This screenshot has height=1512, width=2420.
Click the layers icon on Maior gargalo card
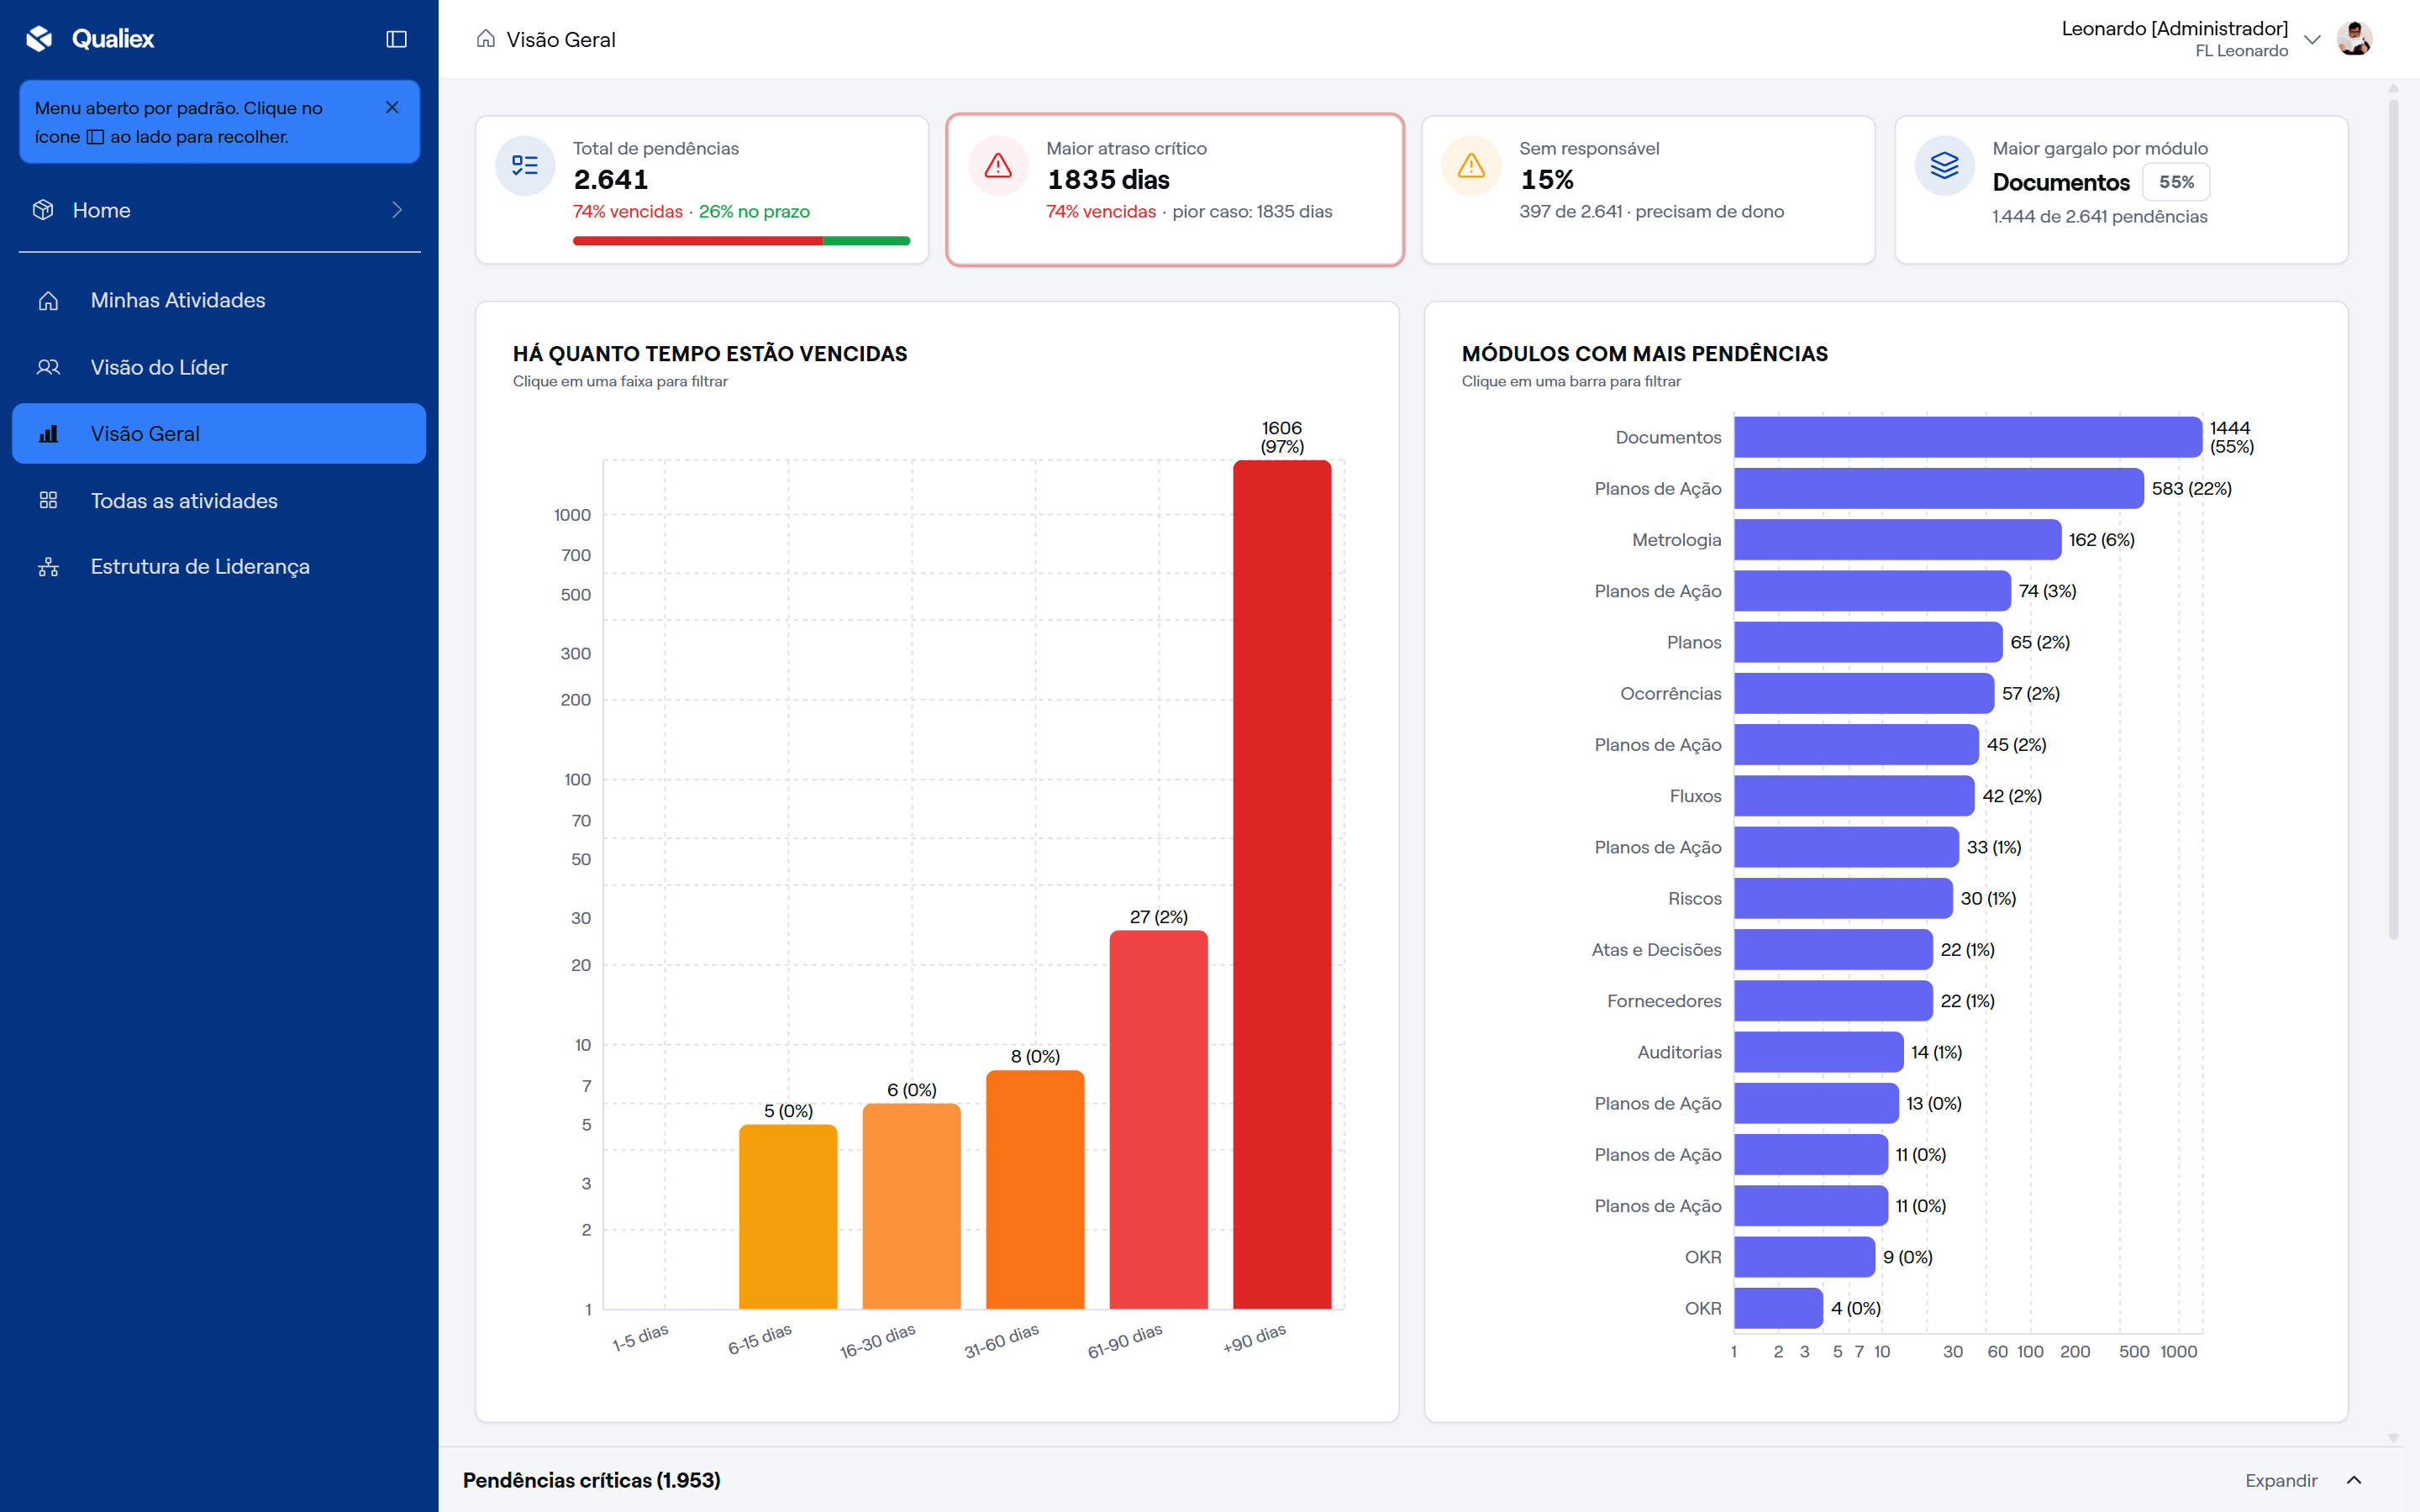pyautogui.click(x=1944, y=165)
